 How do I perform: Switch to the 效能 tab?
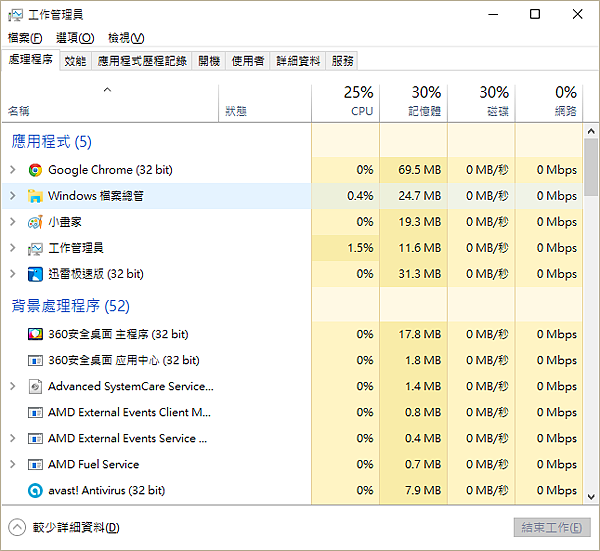[75, 61]
